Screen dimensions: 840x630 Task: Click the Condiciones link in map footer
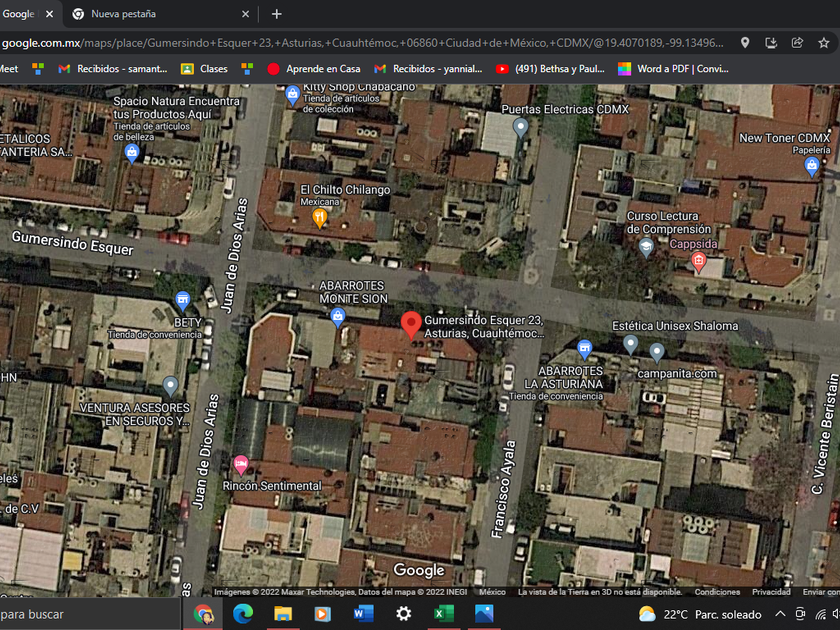pyautogui.click(x=717, y=592)
